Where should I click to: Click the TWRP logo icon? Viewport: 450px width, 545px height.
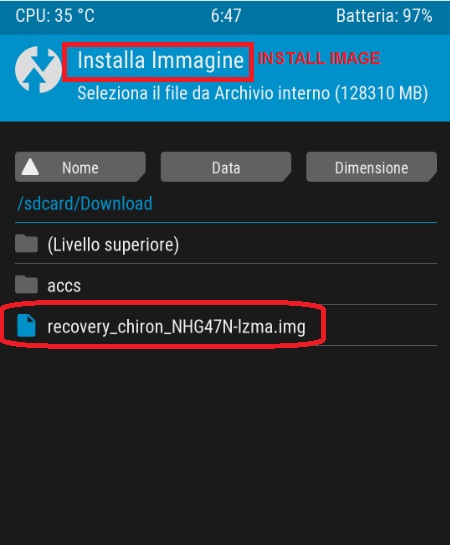(38, 70)
